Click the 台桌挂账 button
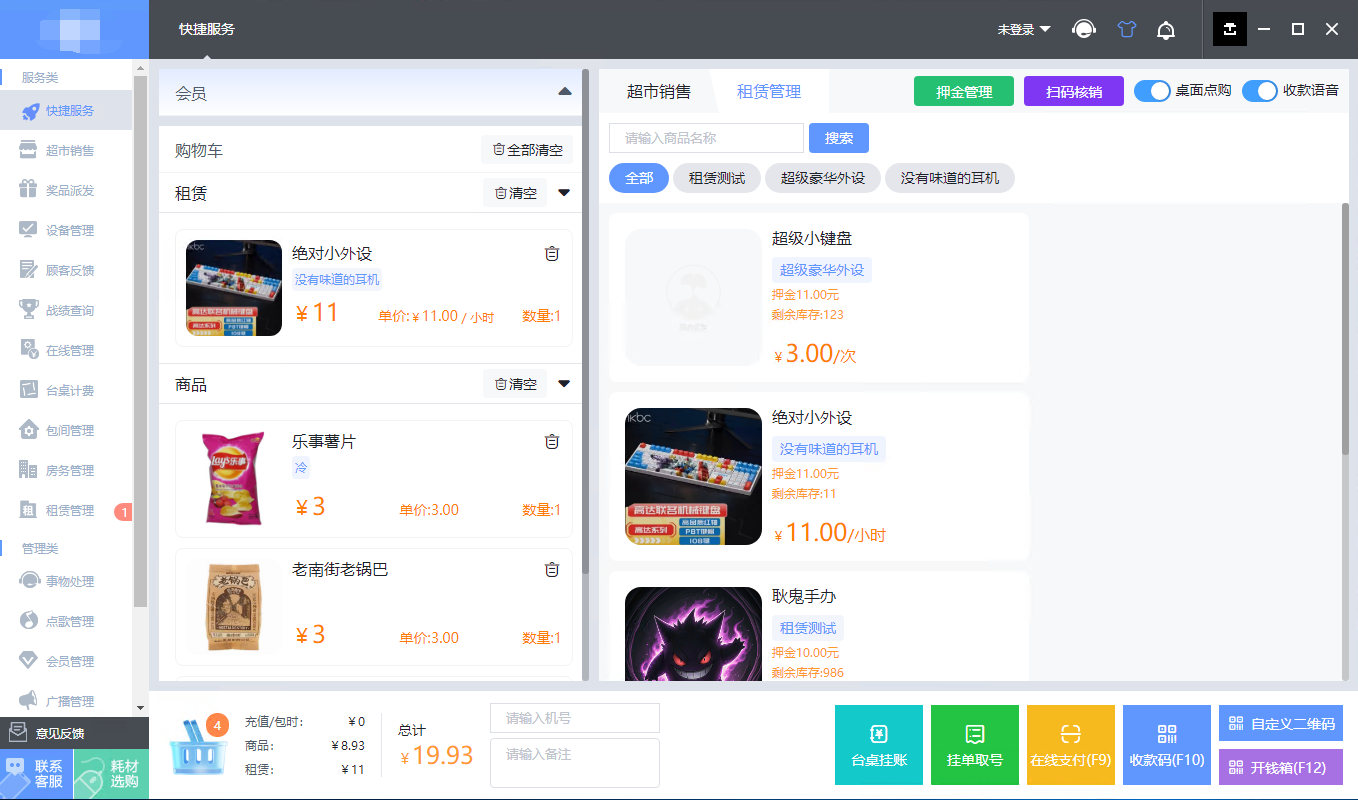Viewport: 1358px width, 800px height. (879, 746)
